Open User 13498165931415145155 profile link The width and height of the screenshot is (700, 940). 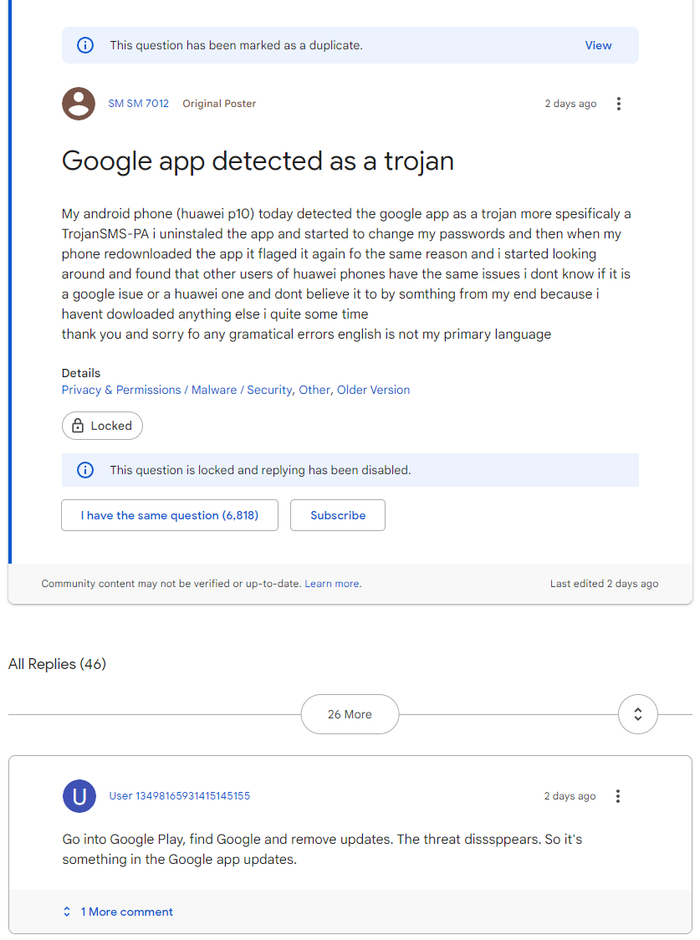179,796
